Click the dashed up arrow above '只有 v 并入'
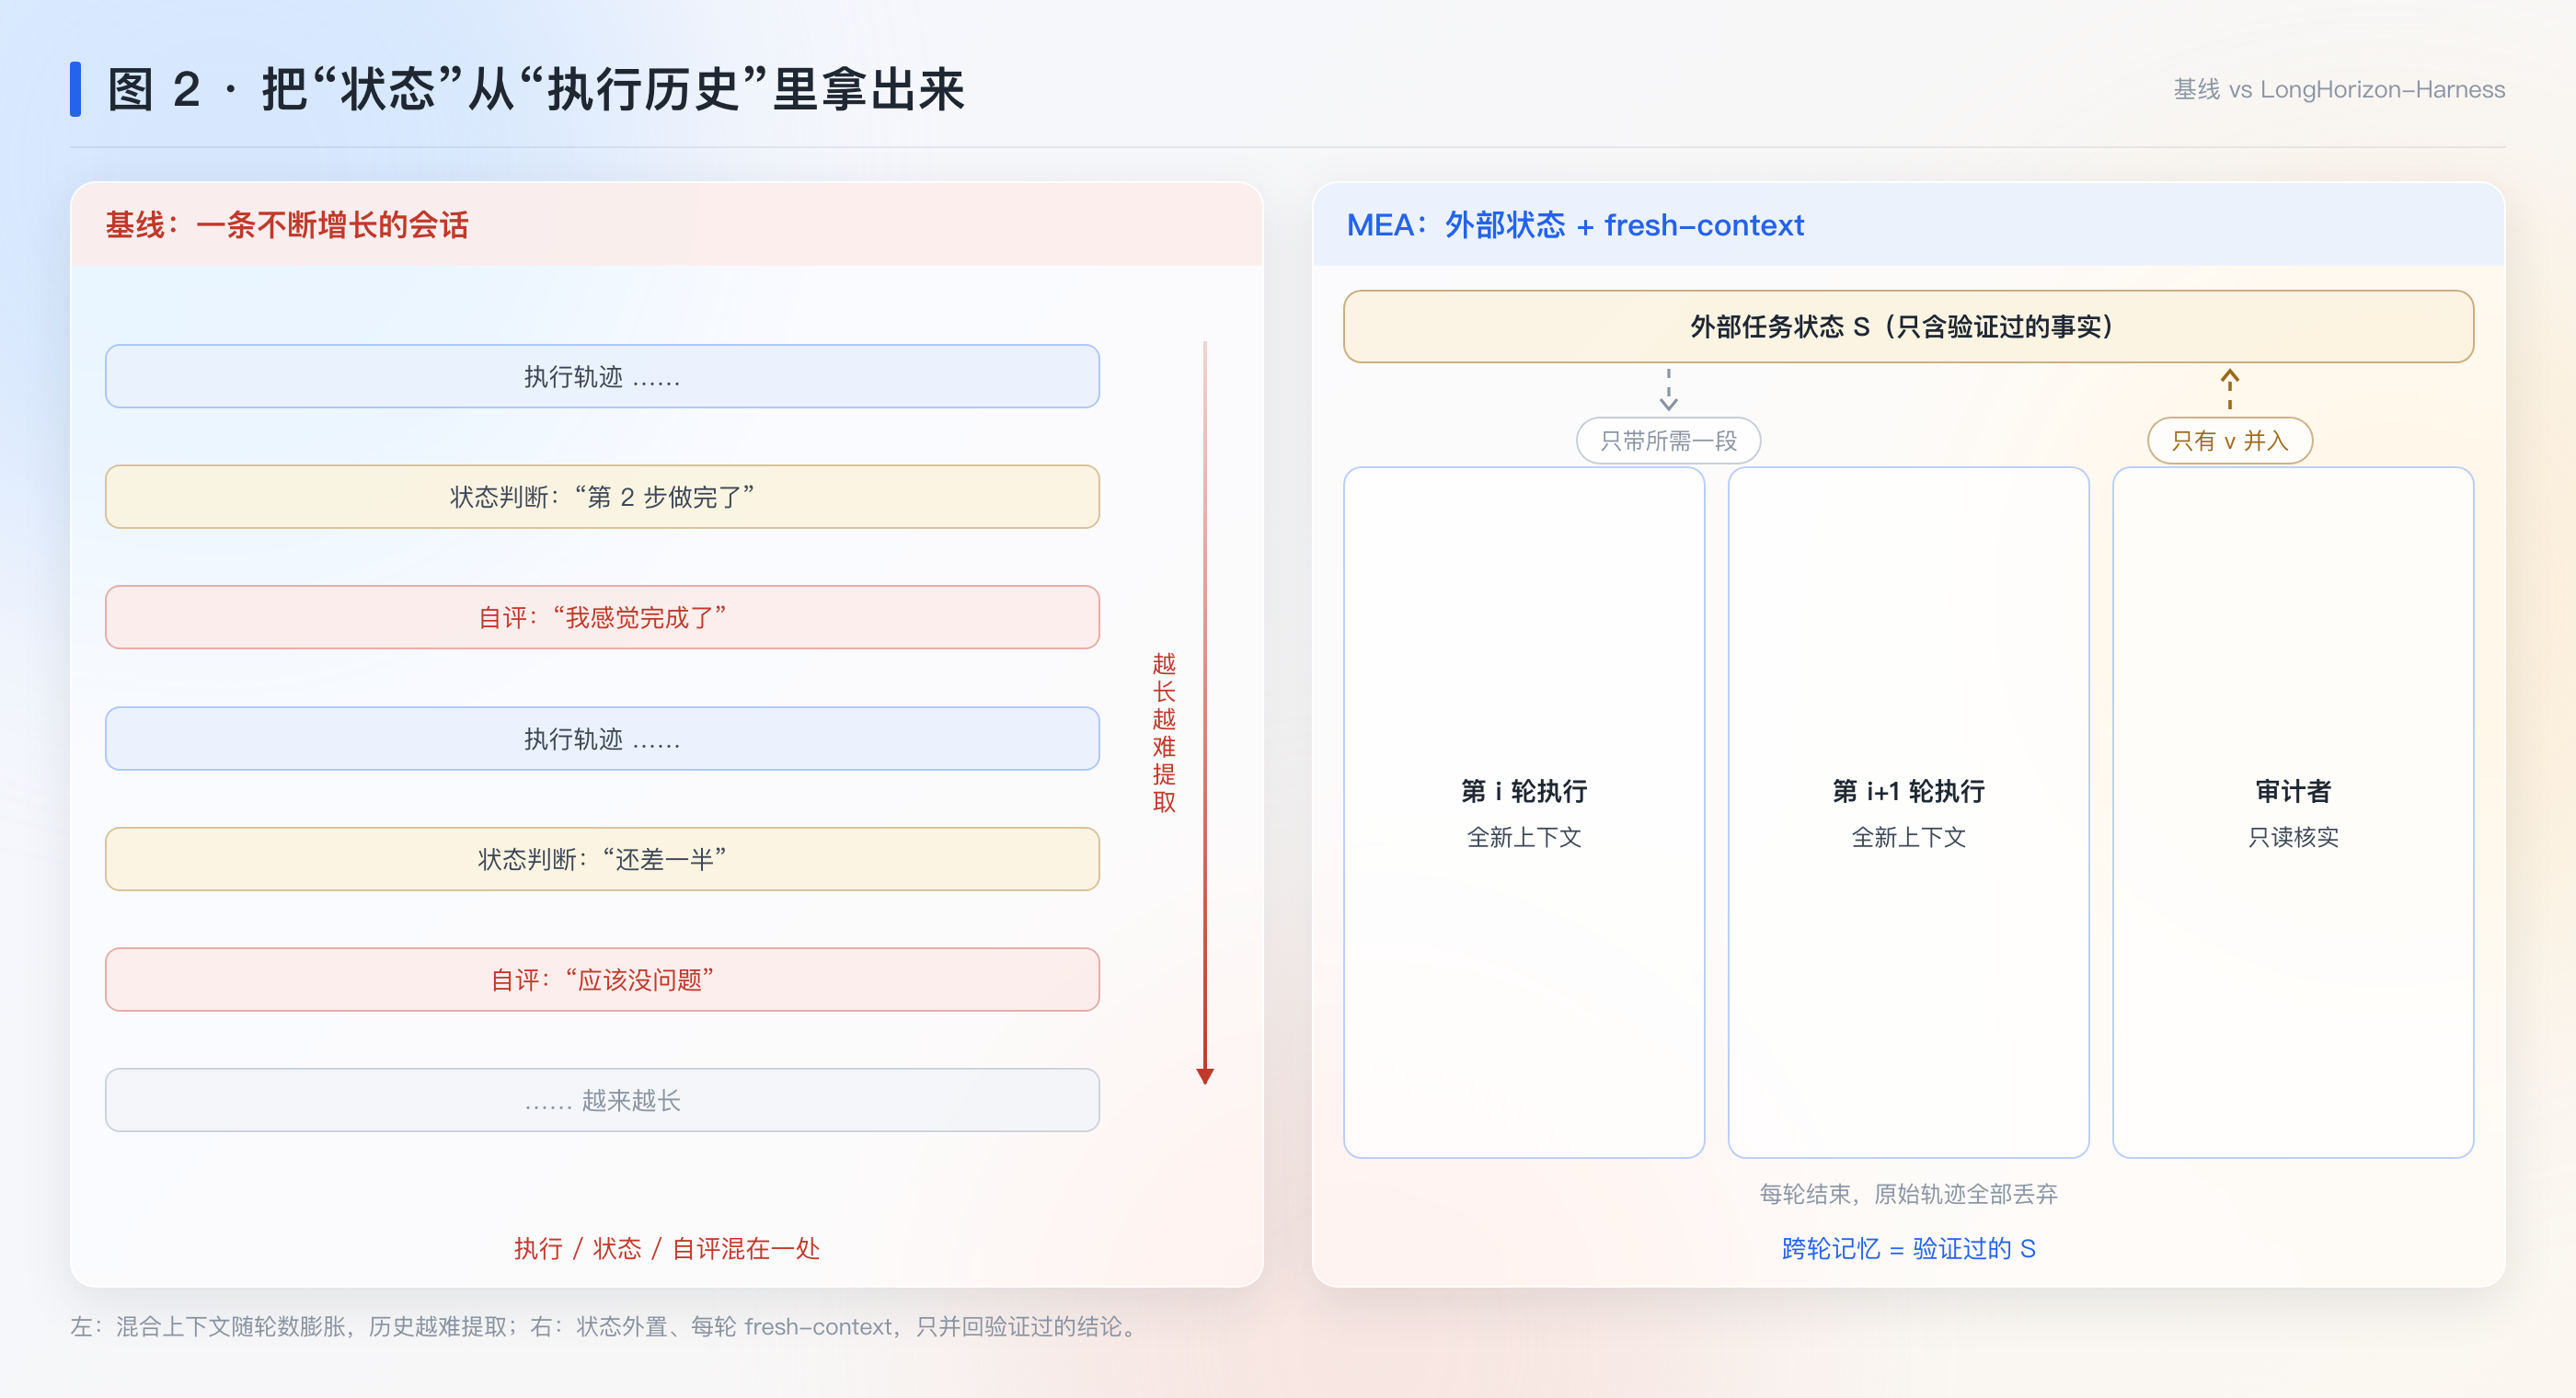The image size is (2576, 1398). click(x=2230, y=390)
